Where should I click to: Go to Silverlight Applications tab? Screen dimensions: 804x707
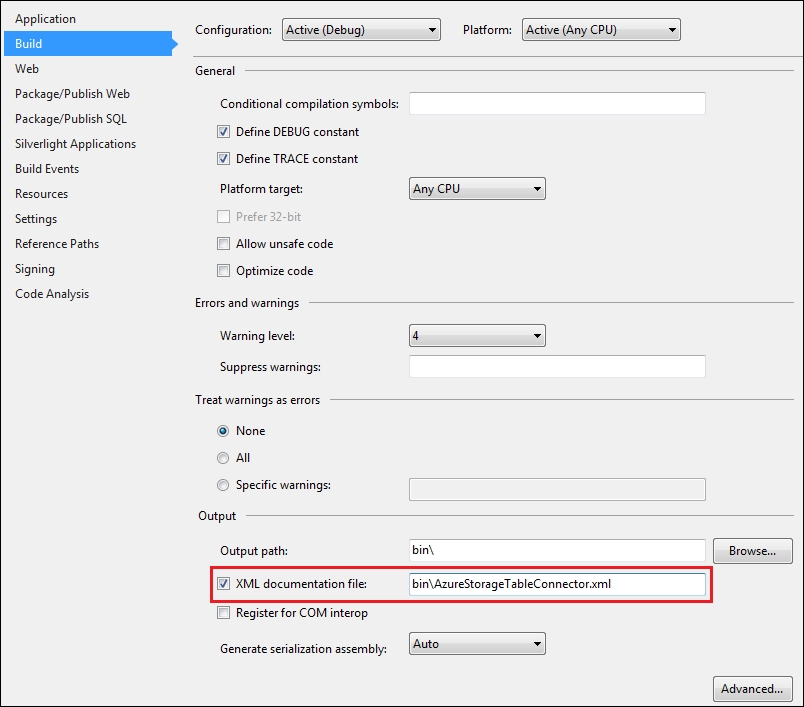click(x=75, y=144)
